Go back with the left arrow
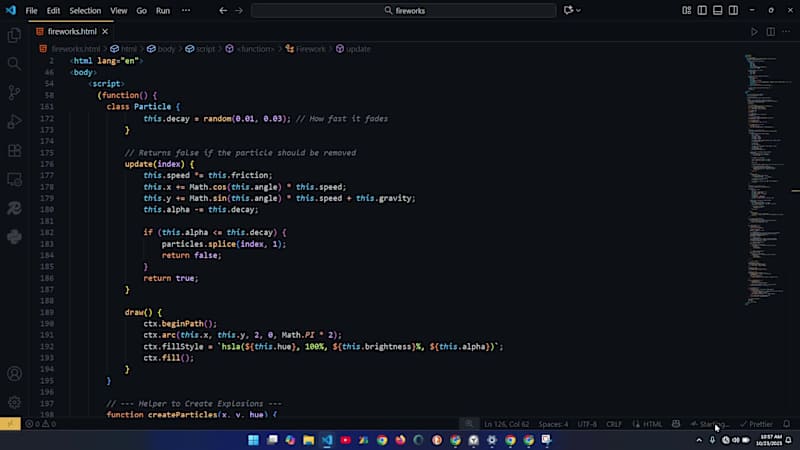This screenshot has width=800, height=450. (223, 10)
